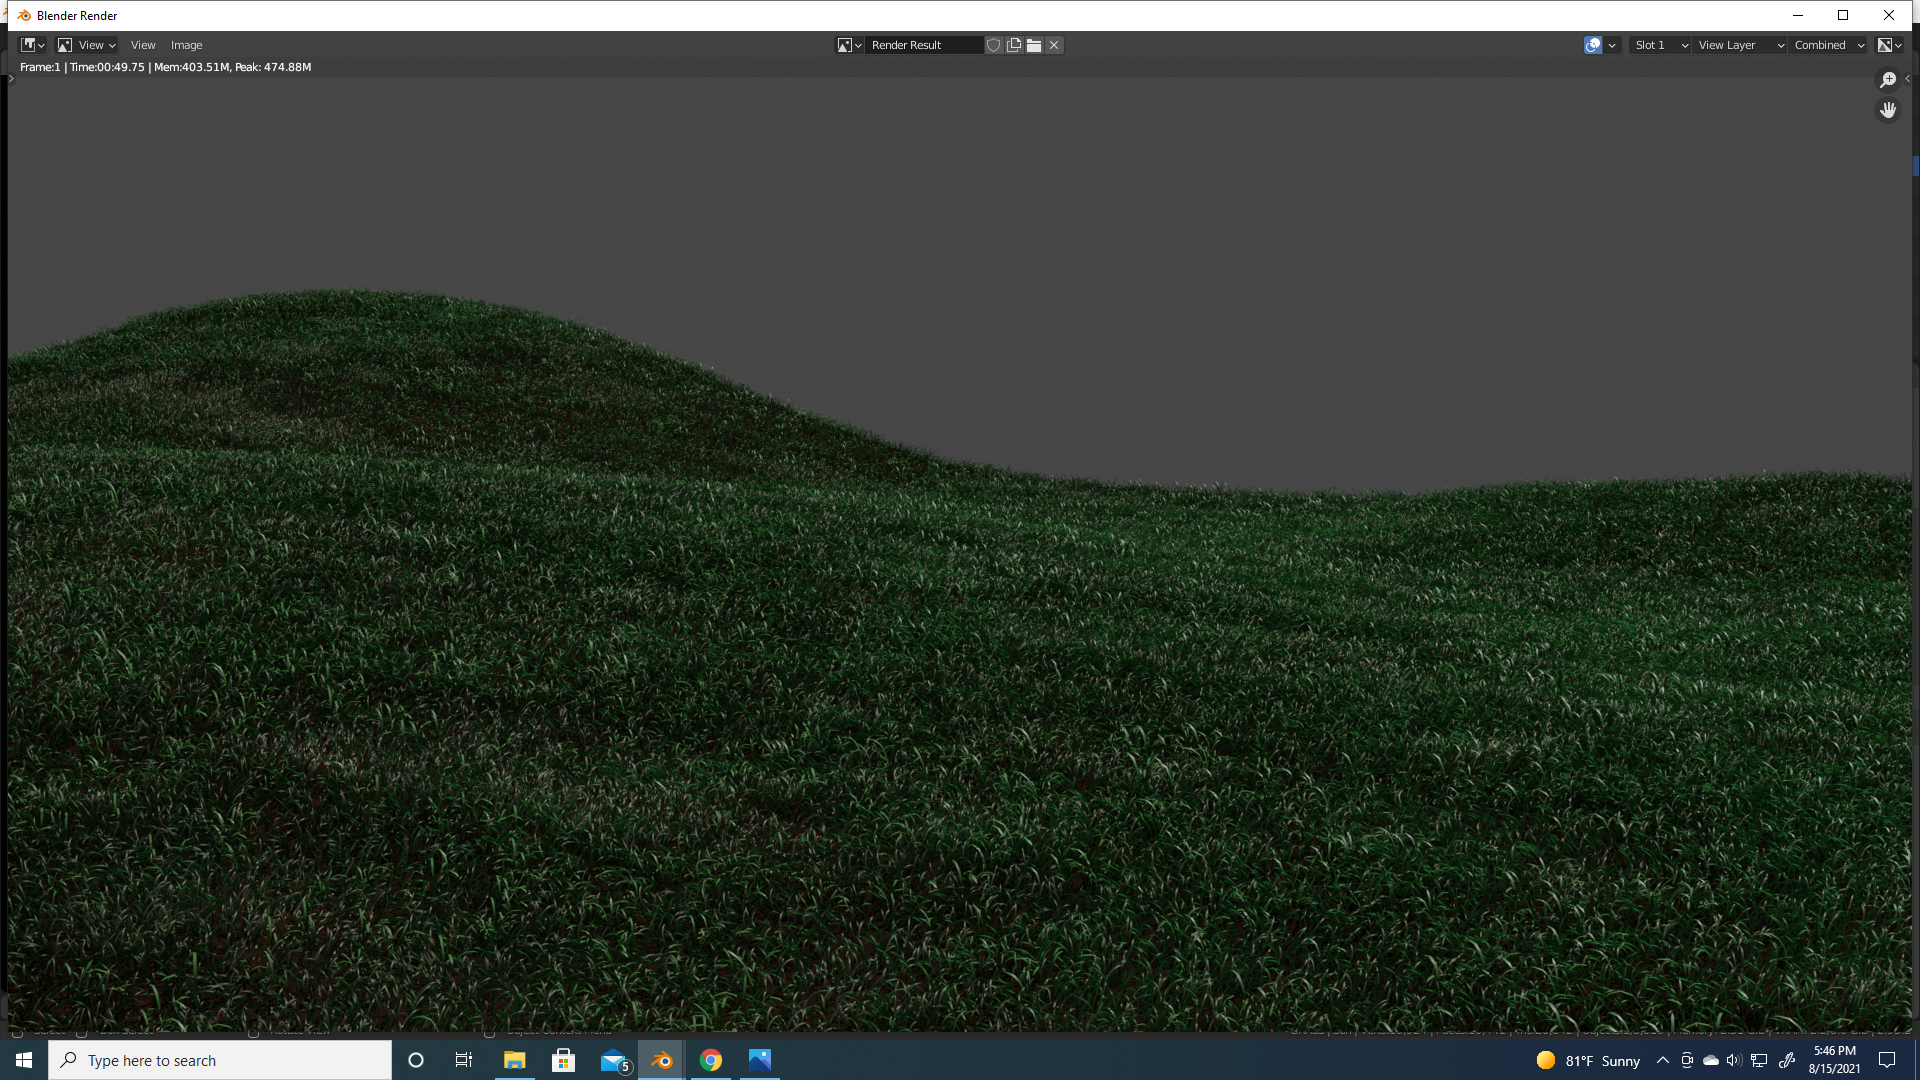Click the pan hand gizmo
The width and height of the screenshot is (1920, 1080).
[x=1888, y=110]
